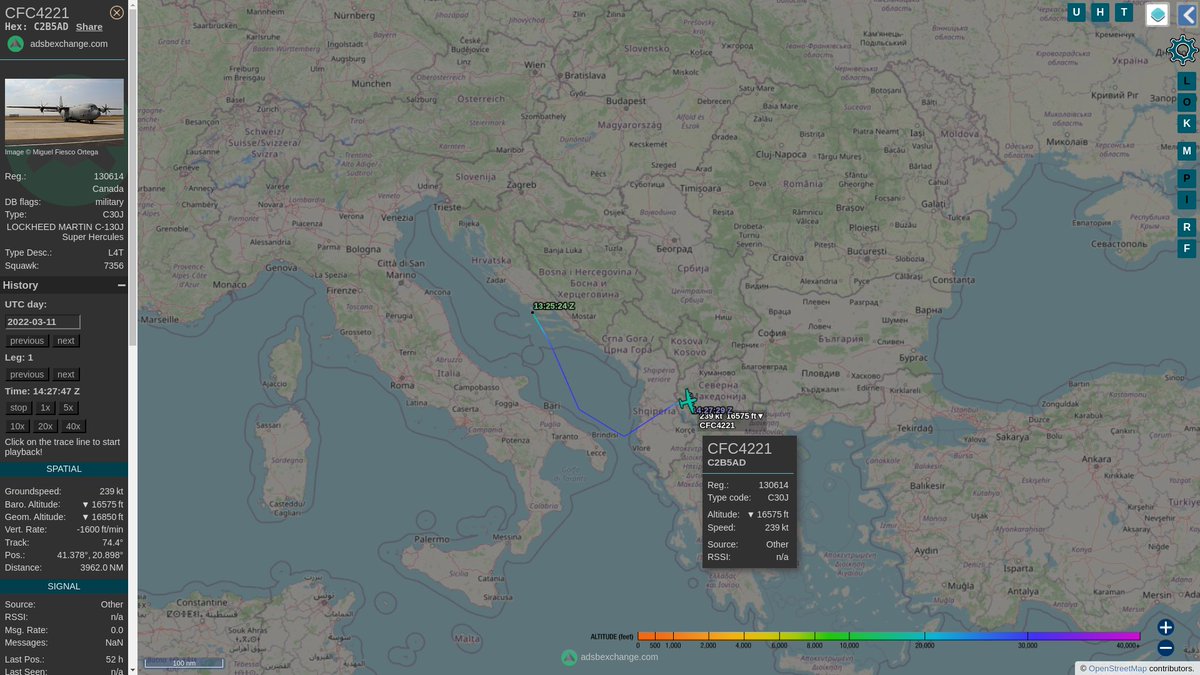Collapse sidebar with the left arrow button
The image size is (1200, 675).
click(x=1186, y=14)
